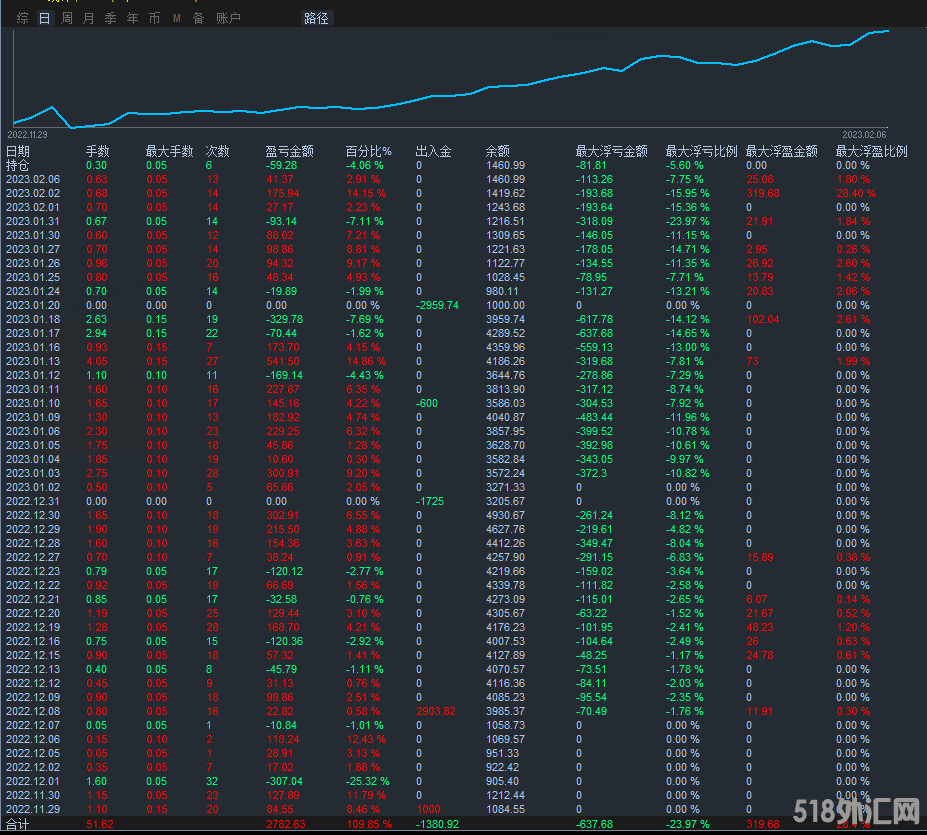Select the 季 (quarterly) tab
This screenshot has height=835, width=927.
(x=111, y=18)
